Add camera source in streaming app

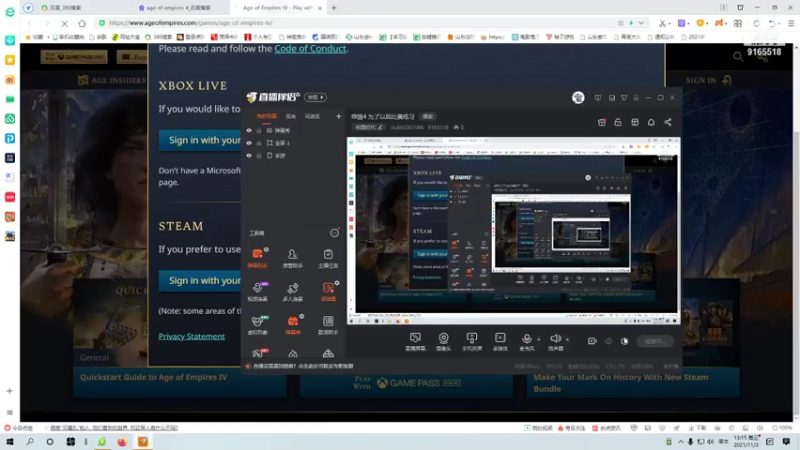click(x=443, y=341)
